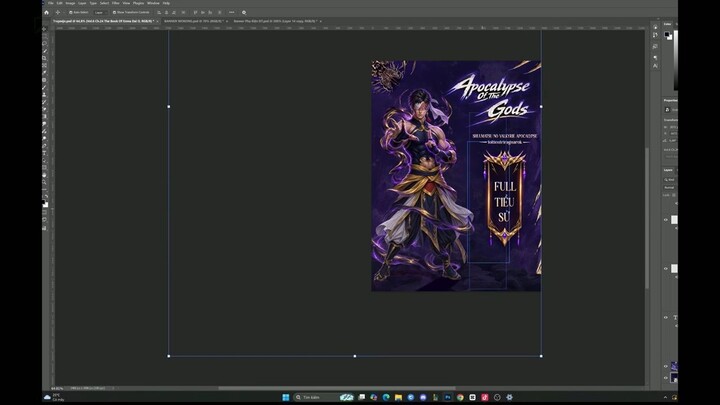This screenshot has width=720, height=405.
Task: Click the canvas vertical scrollbar
Action: pos(647,218)
